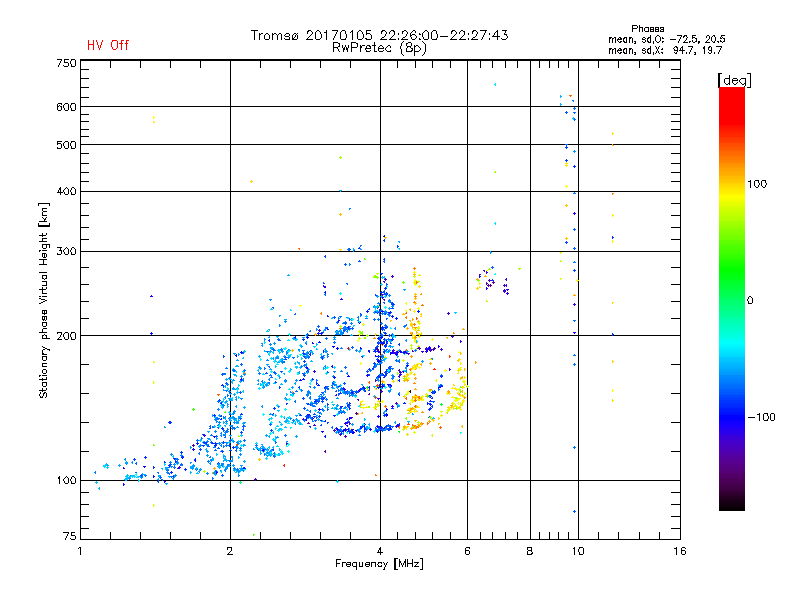Click the x-axis tick label '10'
The image size is (800, 600).
(x=578, y=551)
